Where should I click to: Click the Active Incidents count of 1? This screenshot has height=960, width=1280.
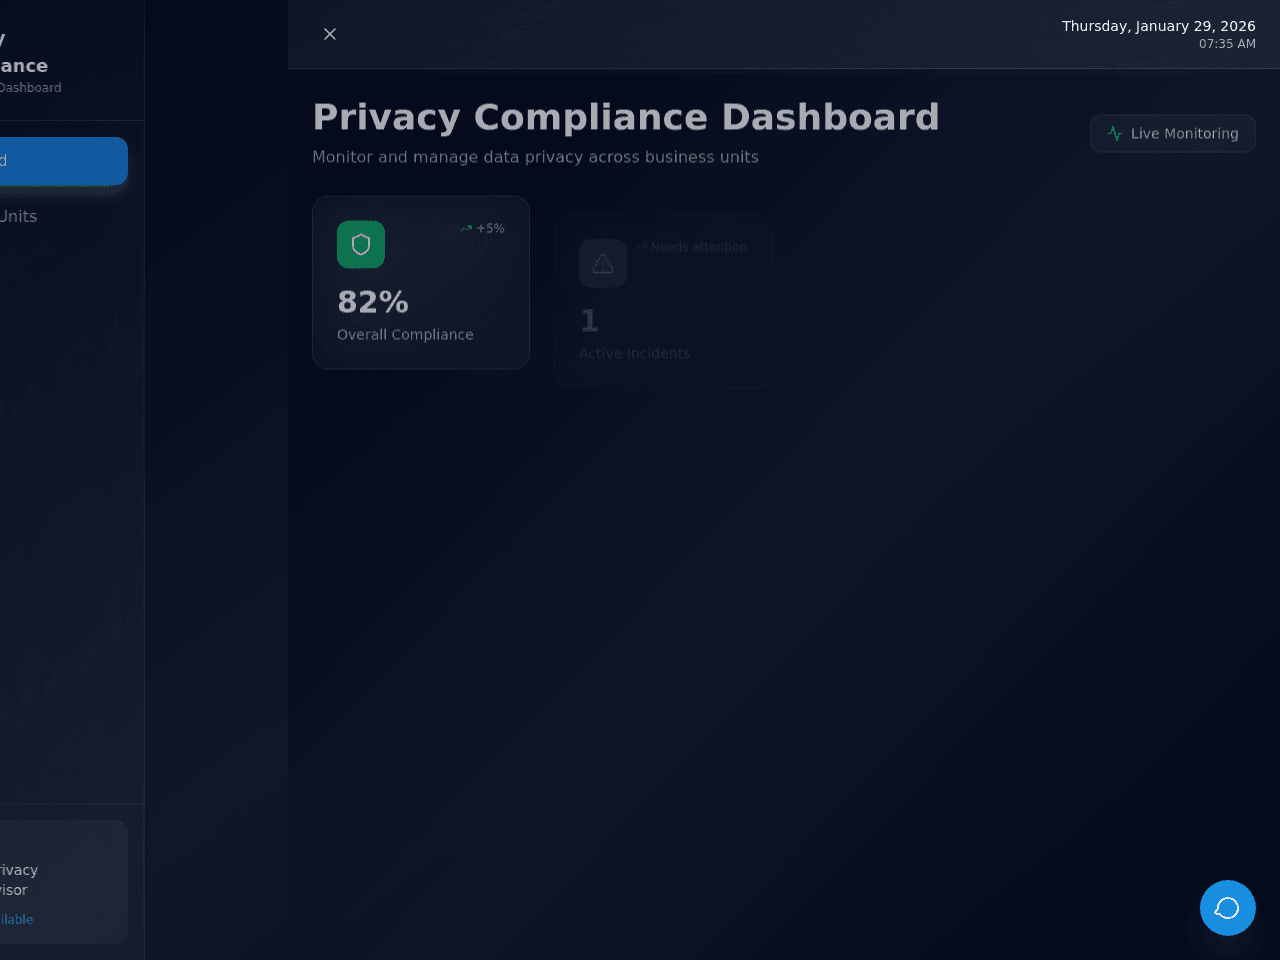point(589,321)
